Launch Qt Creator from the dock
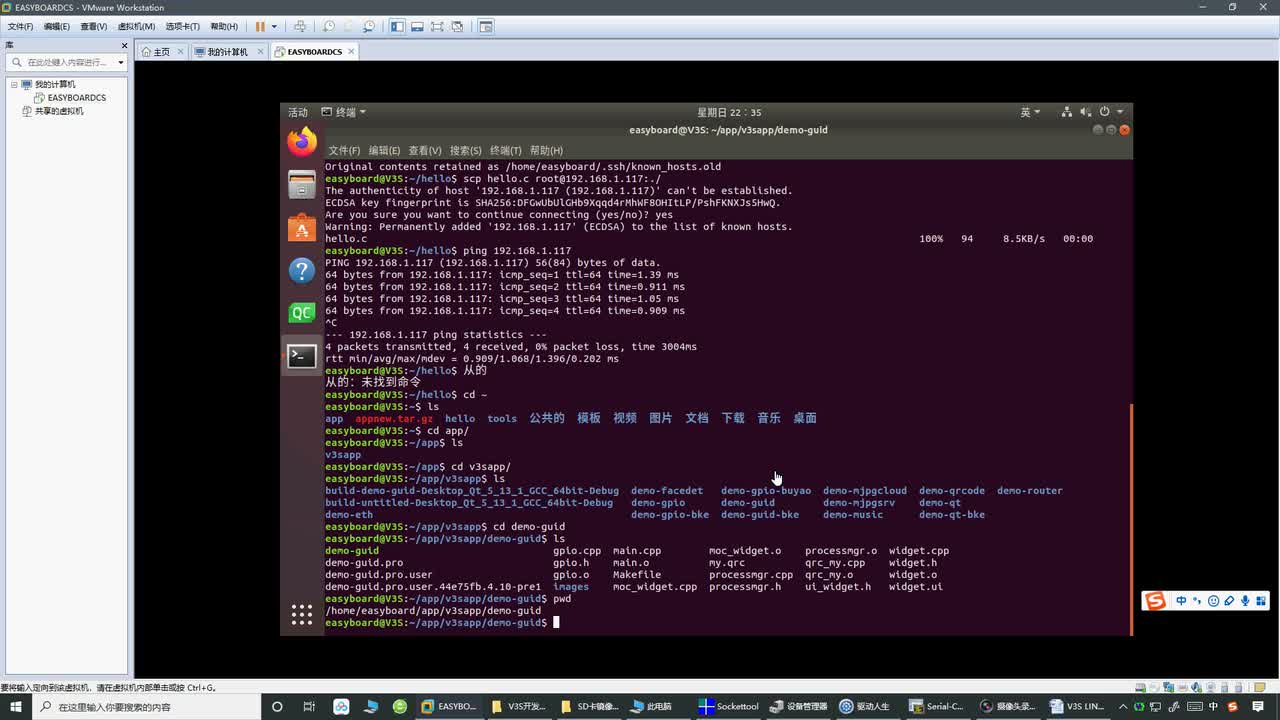This screenshot has height=720, width=1280. pyautogui.click(x=302, y=313)
